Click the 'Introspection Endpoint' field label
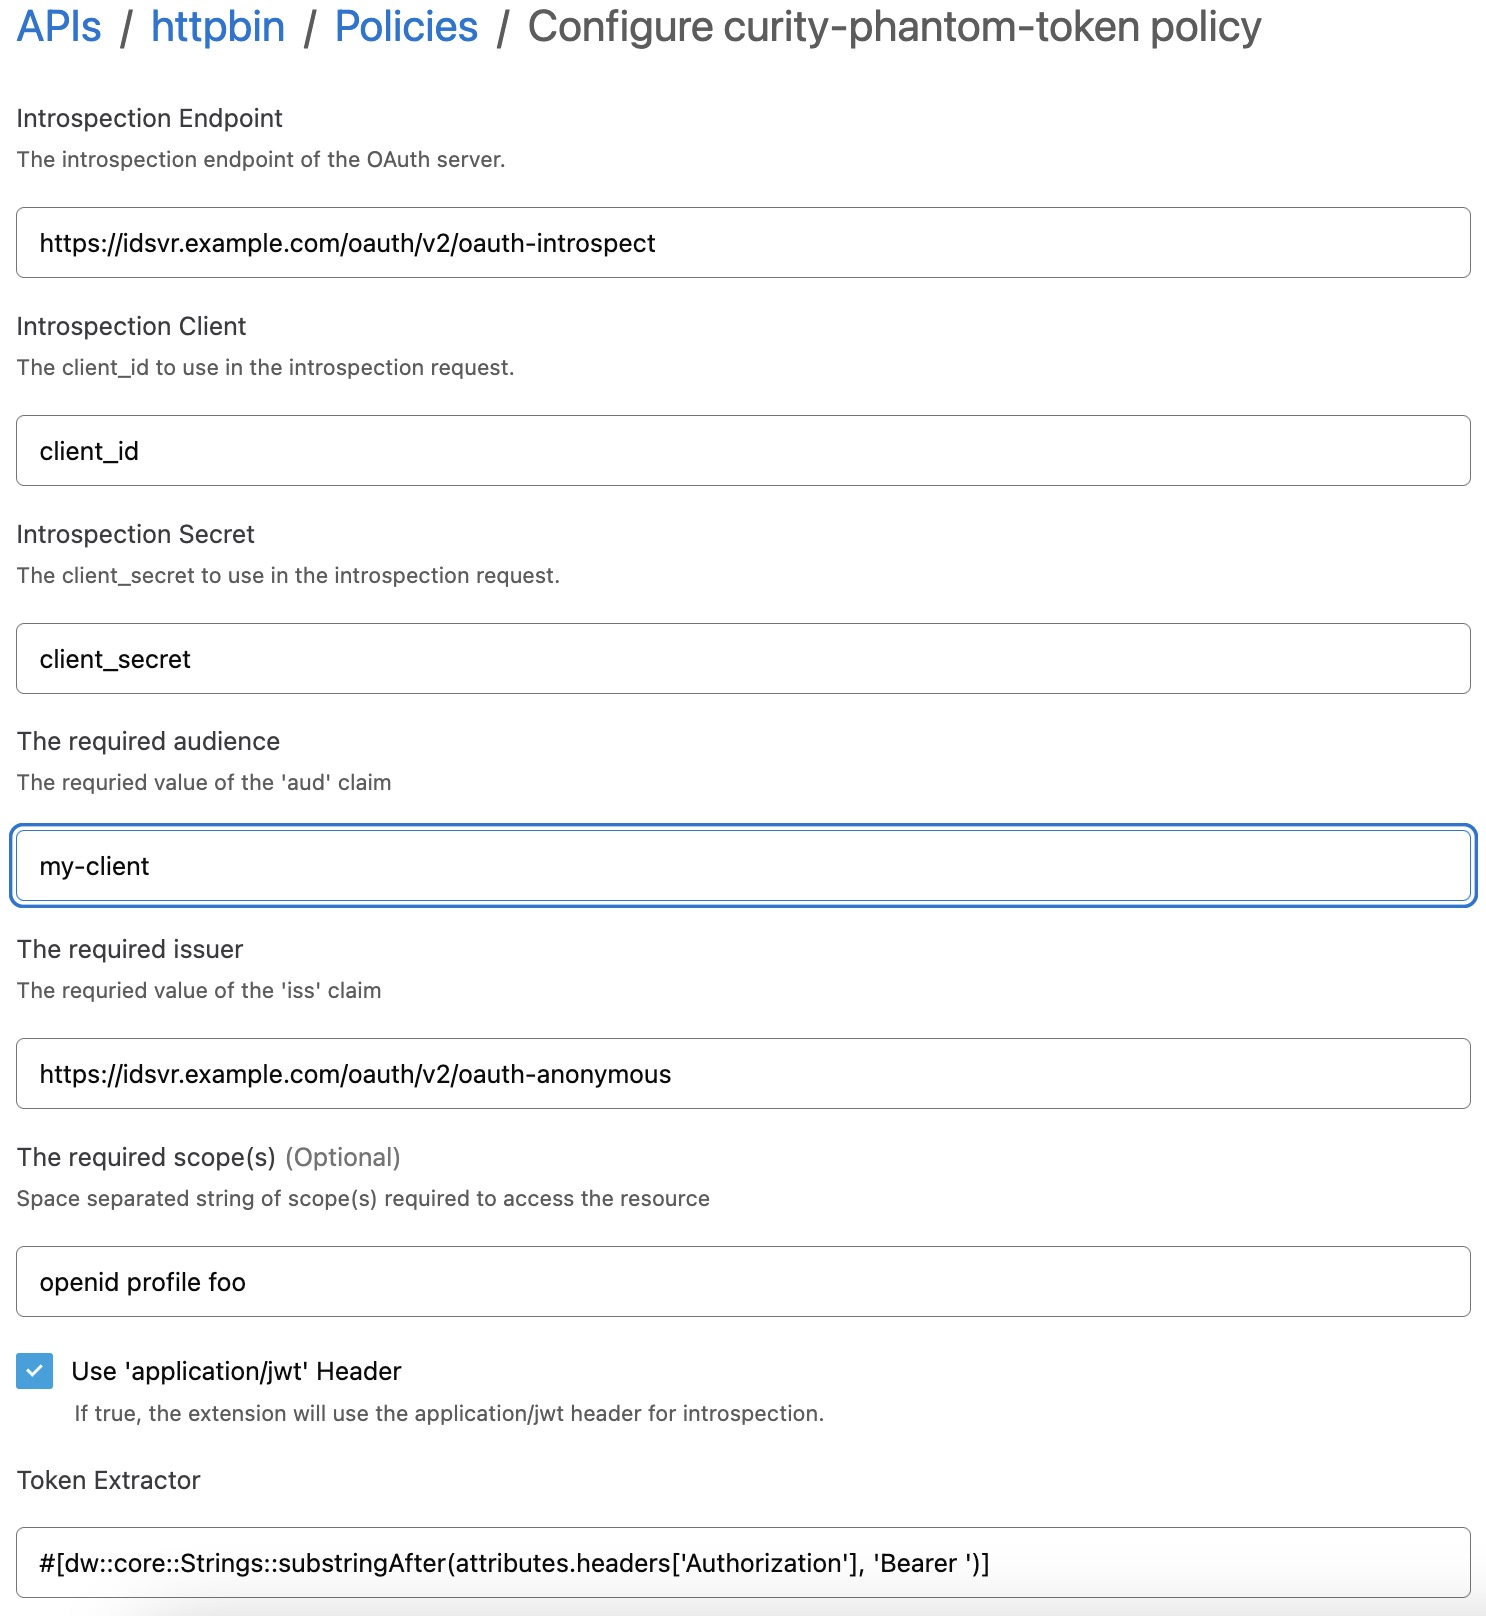Viewport: 1486px width, 1616px height. 150,119
